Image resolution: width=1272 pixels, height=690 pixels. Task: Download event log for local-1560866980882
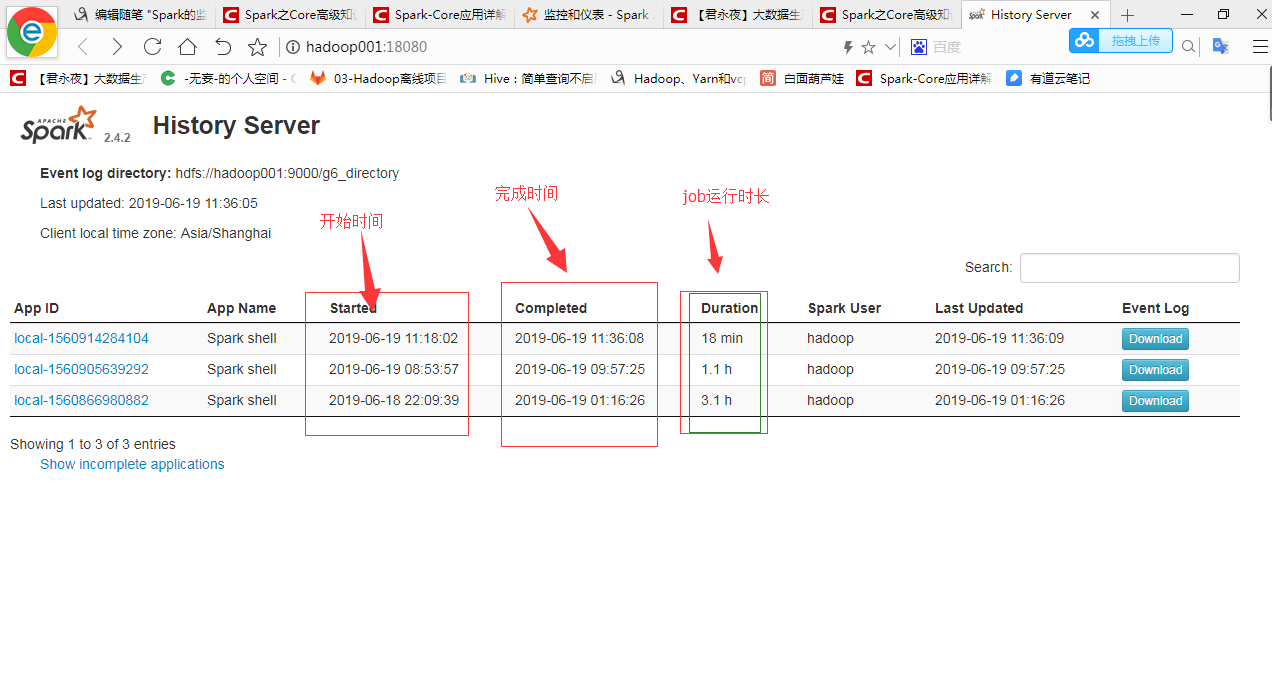1155,401
